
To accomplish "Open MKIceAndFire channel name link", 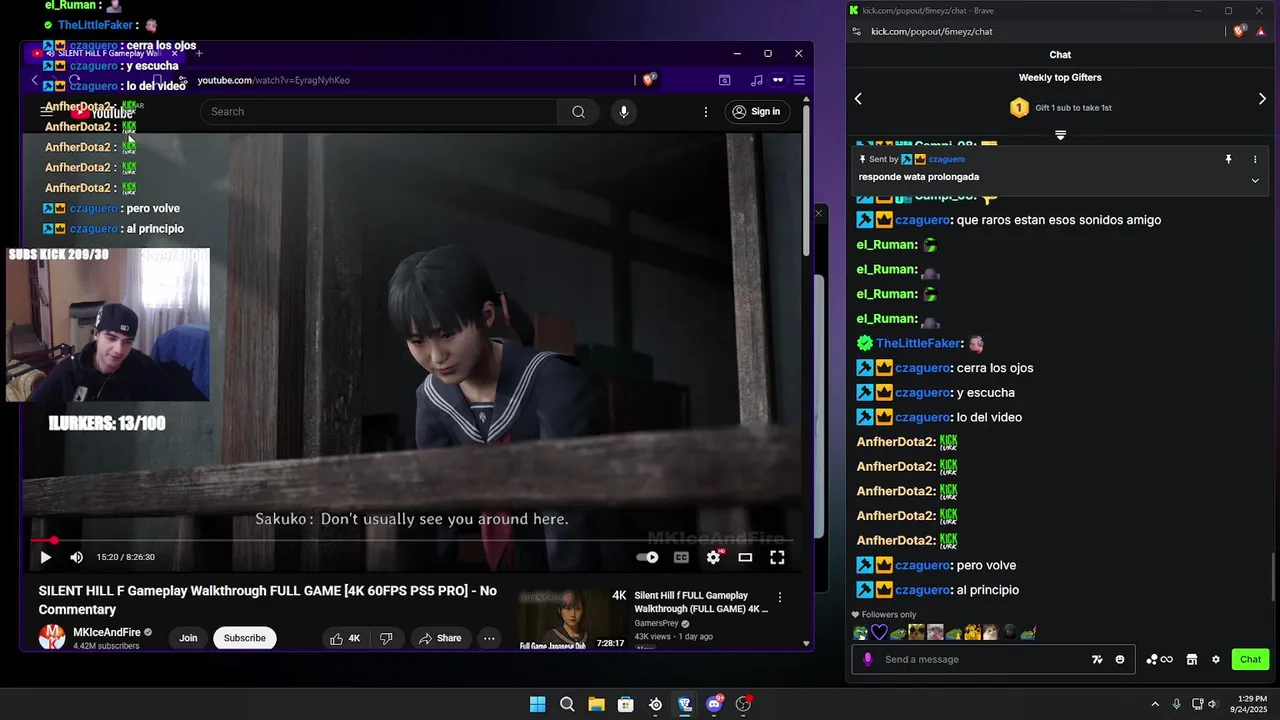I will [107, 632].
